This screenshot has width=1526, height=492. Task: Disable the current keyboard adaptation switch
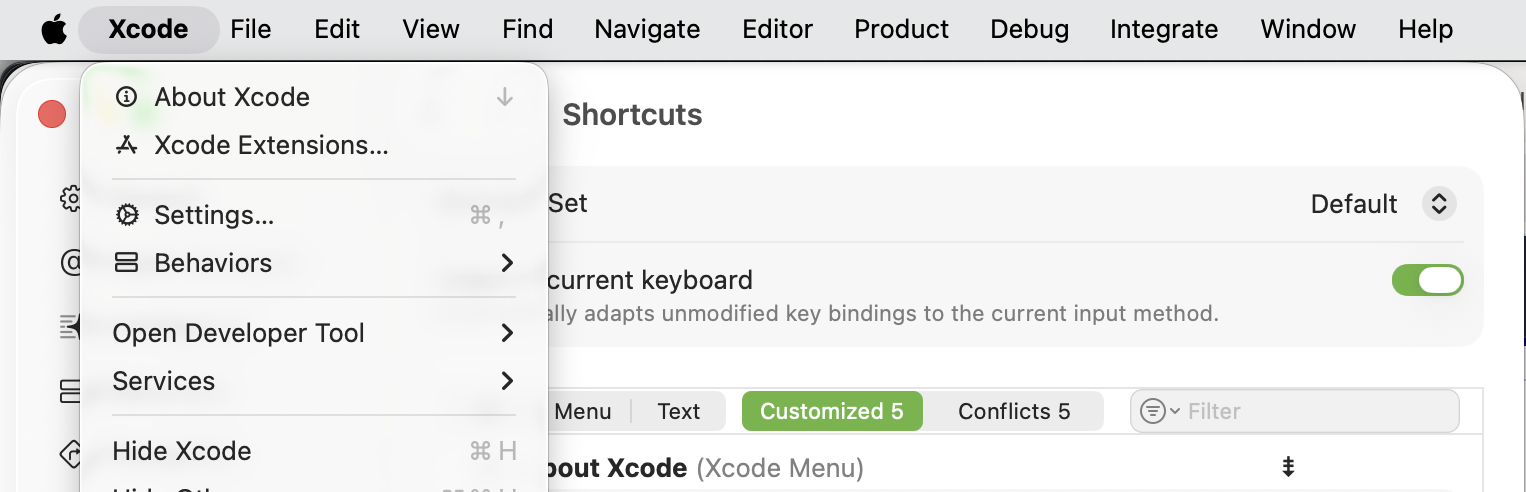point(1427,280)
